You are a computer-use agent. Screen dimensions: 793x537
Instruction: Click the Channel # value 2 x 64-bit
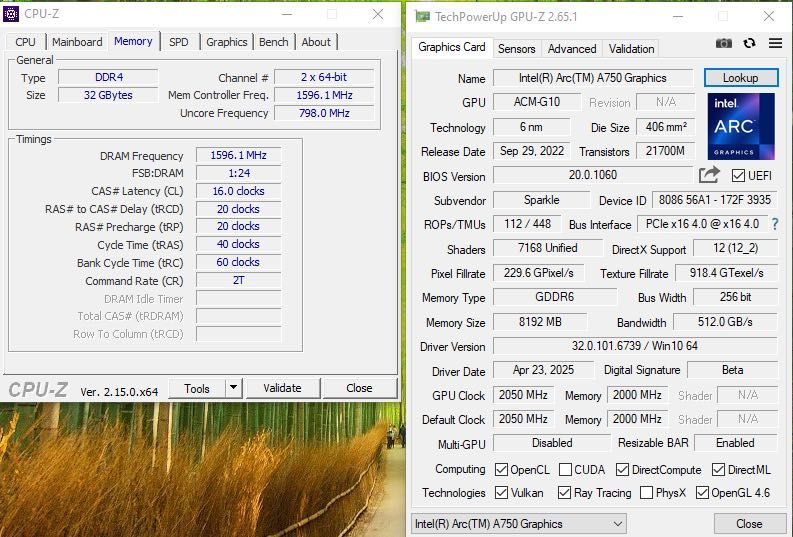(324, 77)
